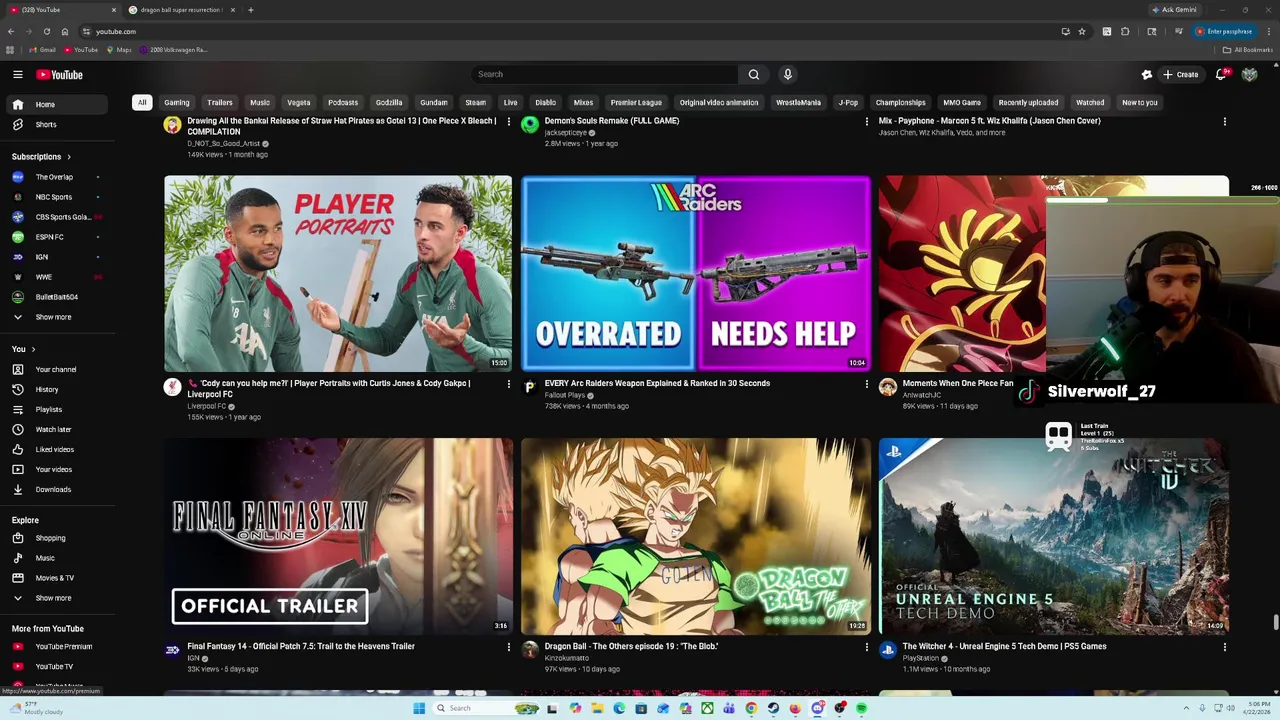Click the search magnifier button
This screenshot has width=1280, height=720.
754,74
